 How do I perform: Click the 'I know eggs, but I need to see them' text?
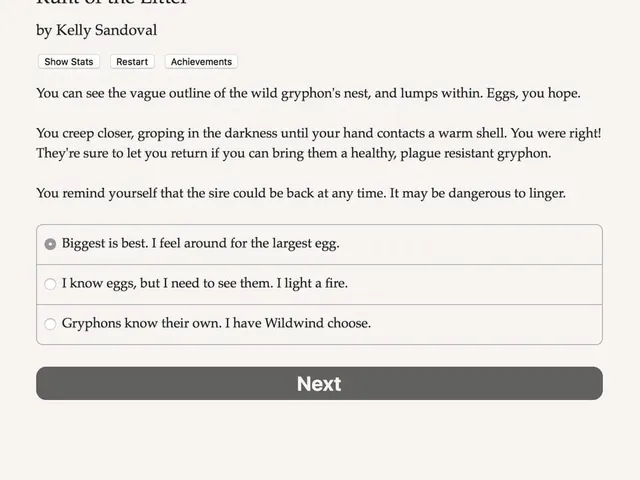coord(167,283)
